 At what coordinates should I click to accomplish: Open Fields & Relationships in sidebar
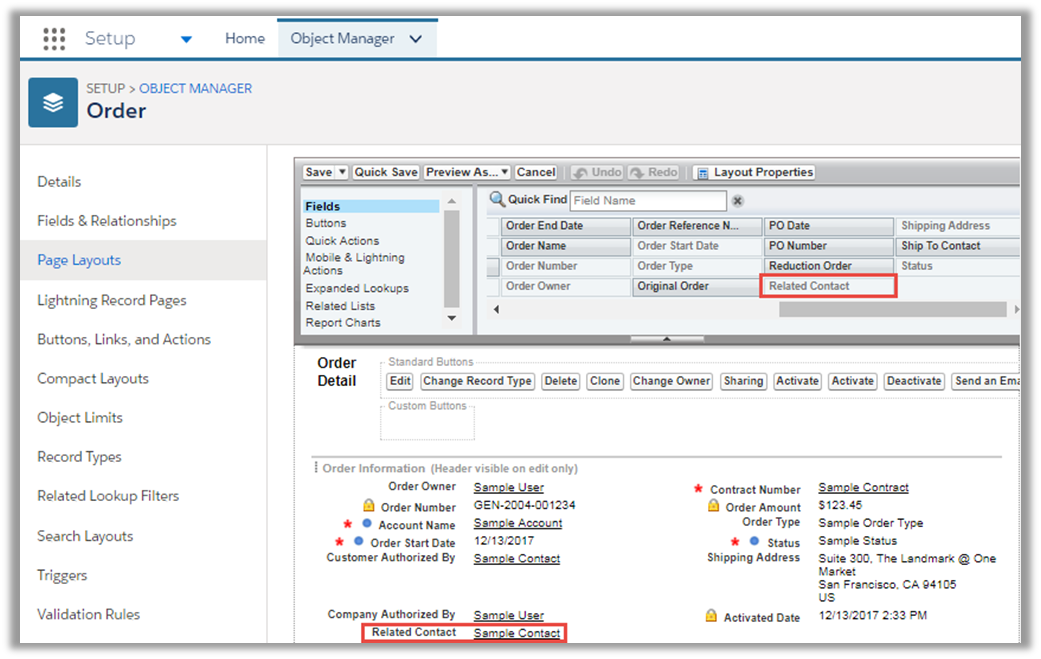[x=107, y=221]
